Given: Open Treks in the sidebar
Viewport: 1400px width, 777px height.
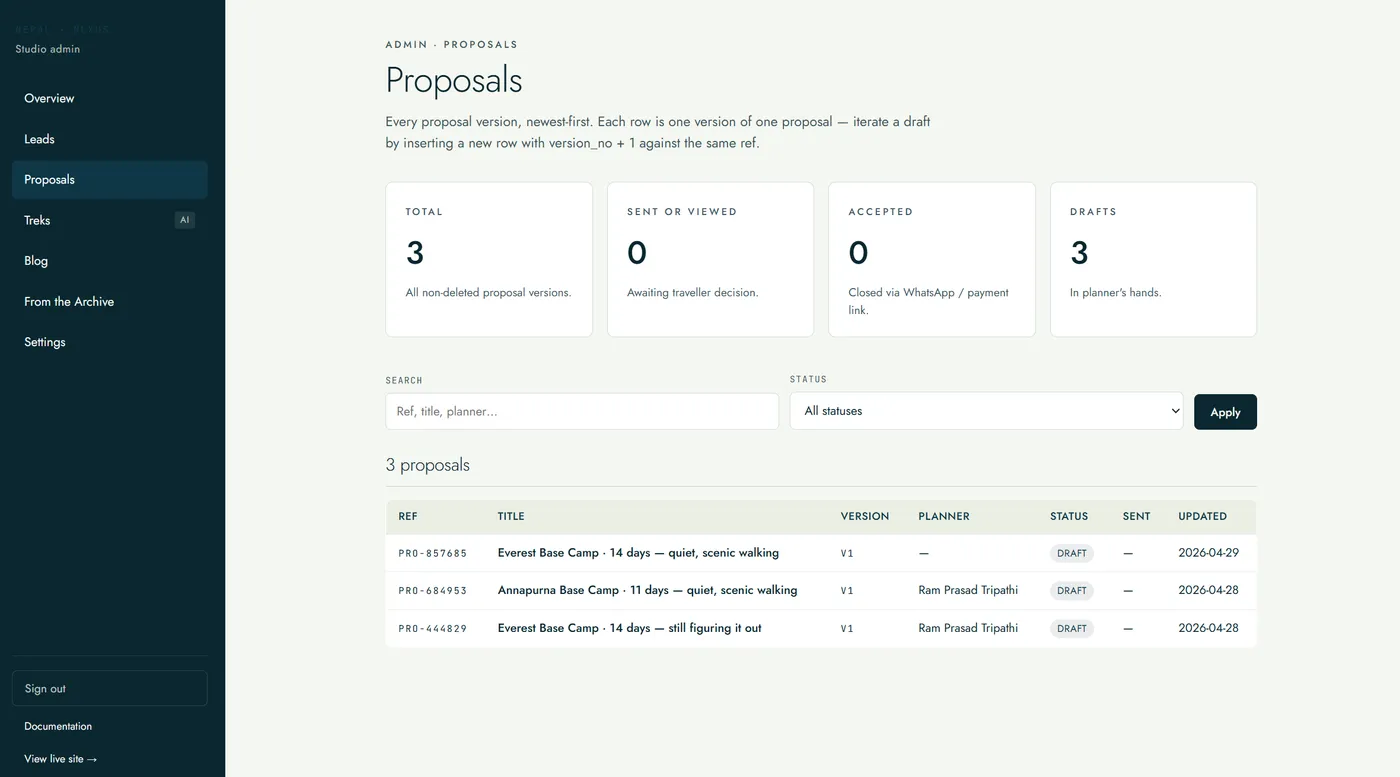Looking at the screenshot, I should click(109, 220).
